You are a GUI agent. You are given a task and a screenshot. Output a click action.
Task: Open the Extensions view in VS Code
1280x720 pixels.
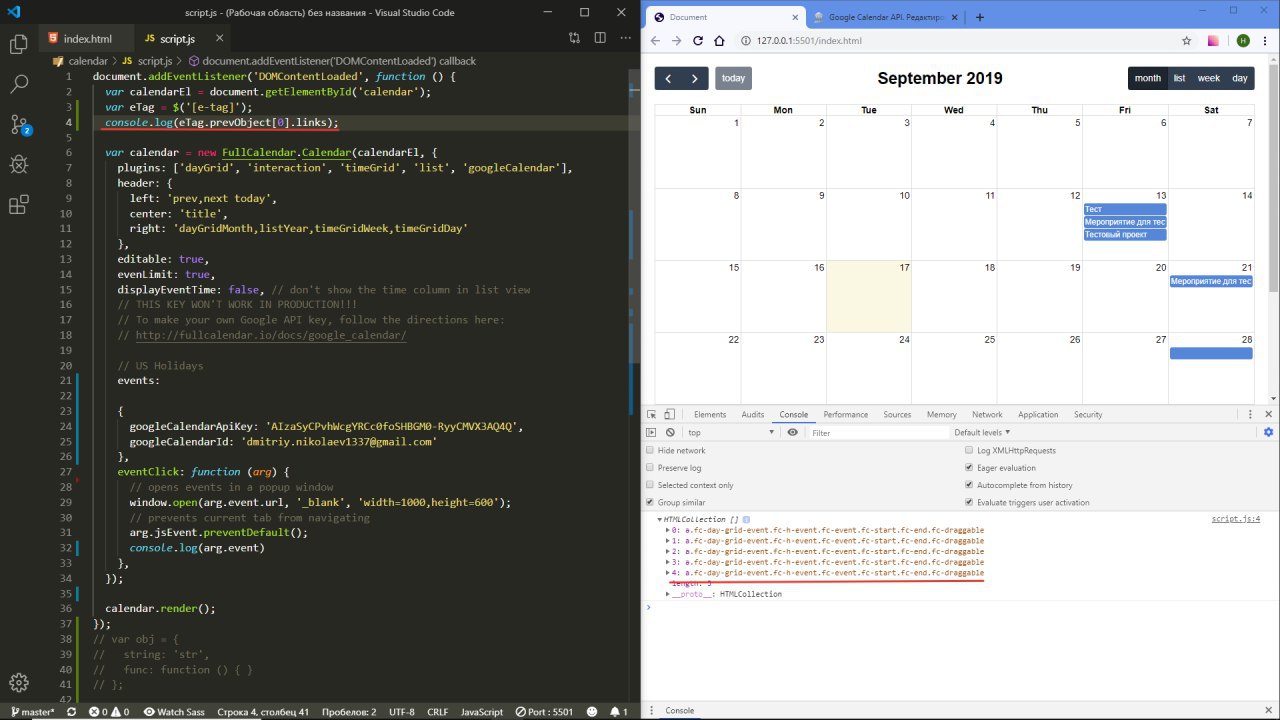(18, 205)
